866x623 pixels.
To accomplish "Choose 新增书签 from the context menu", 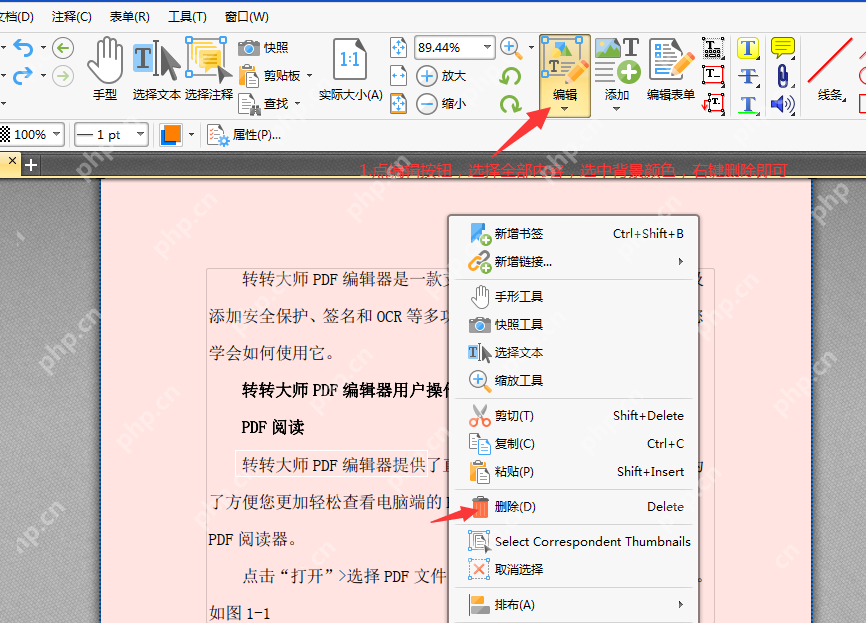I will (519, 233).
